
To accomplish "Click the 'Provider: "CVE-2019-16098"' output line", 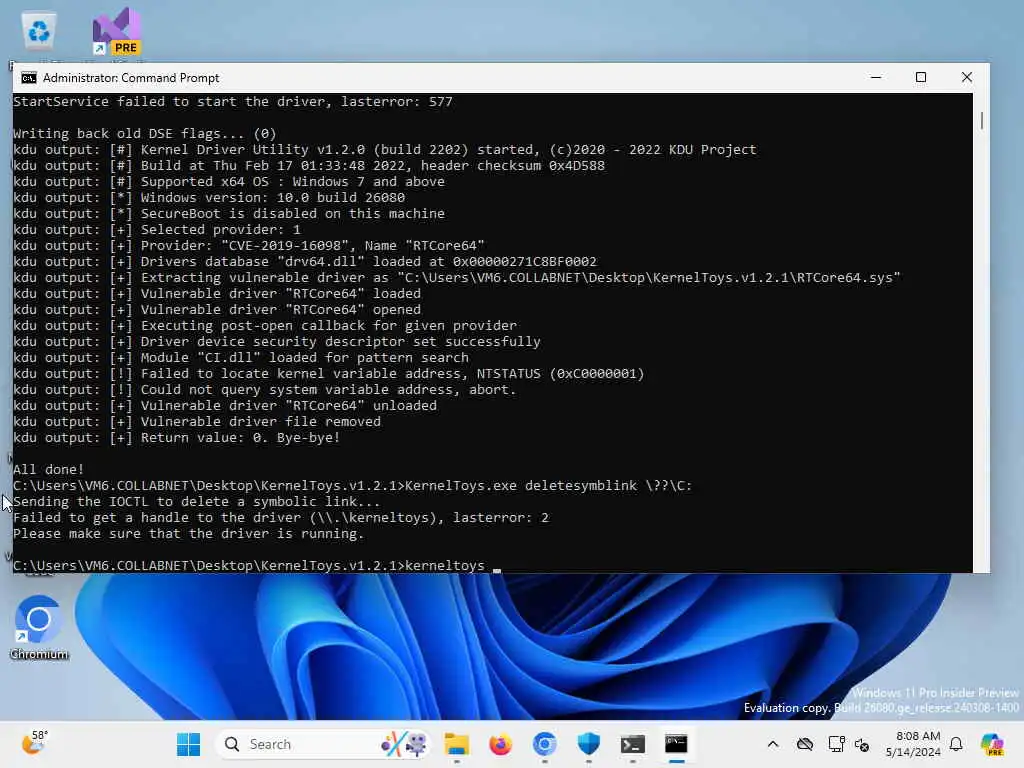I will (249, 246).
